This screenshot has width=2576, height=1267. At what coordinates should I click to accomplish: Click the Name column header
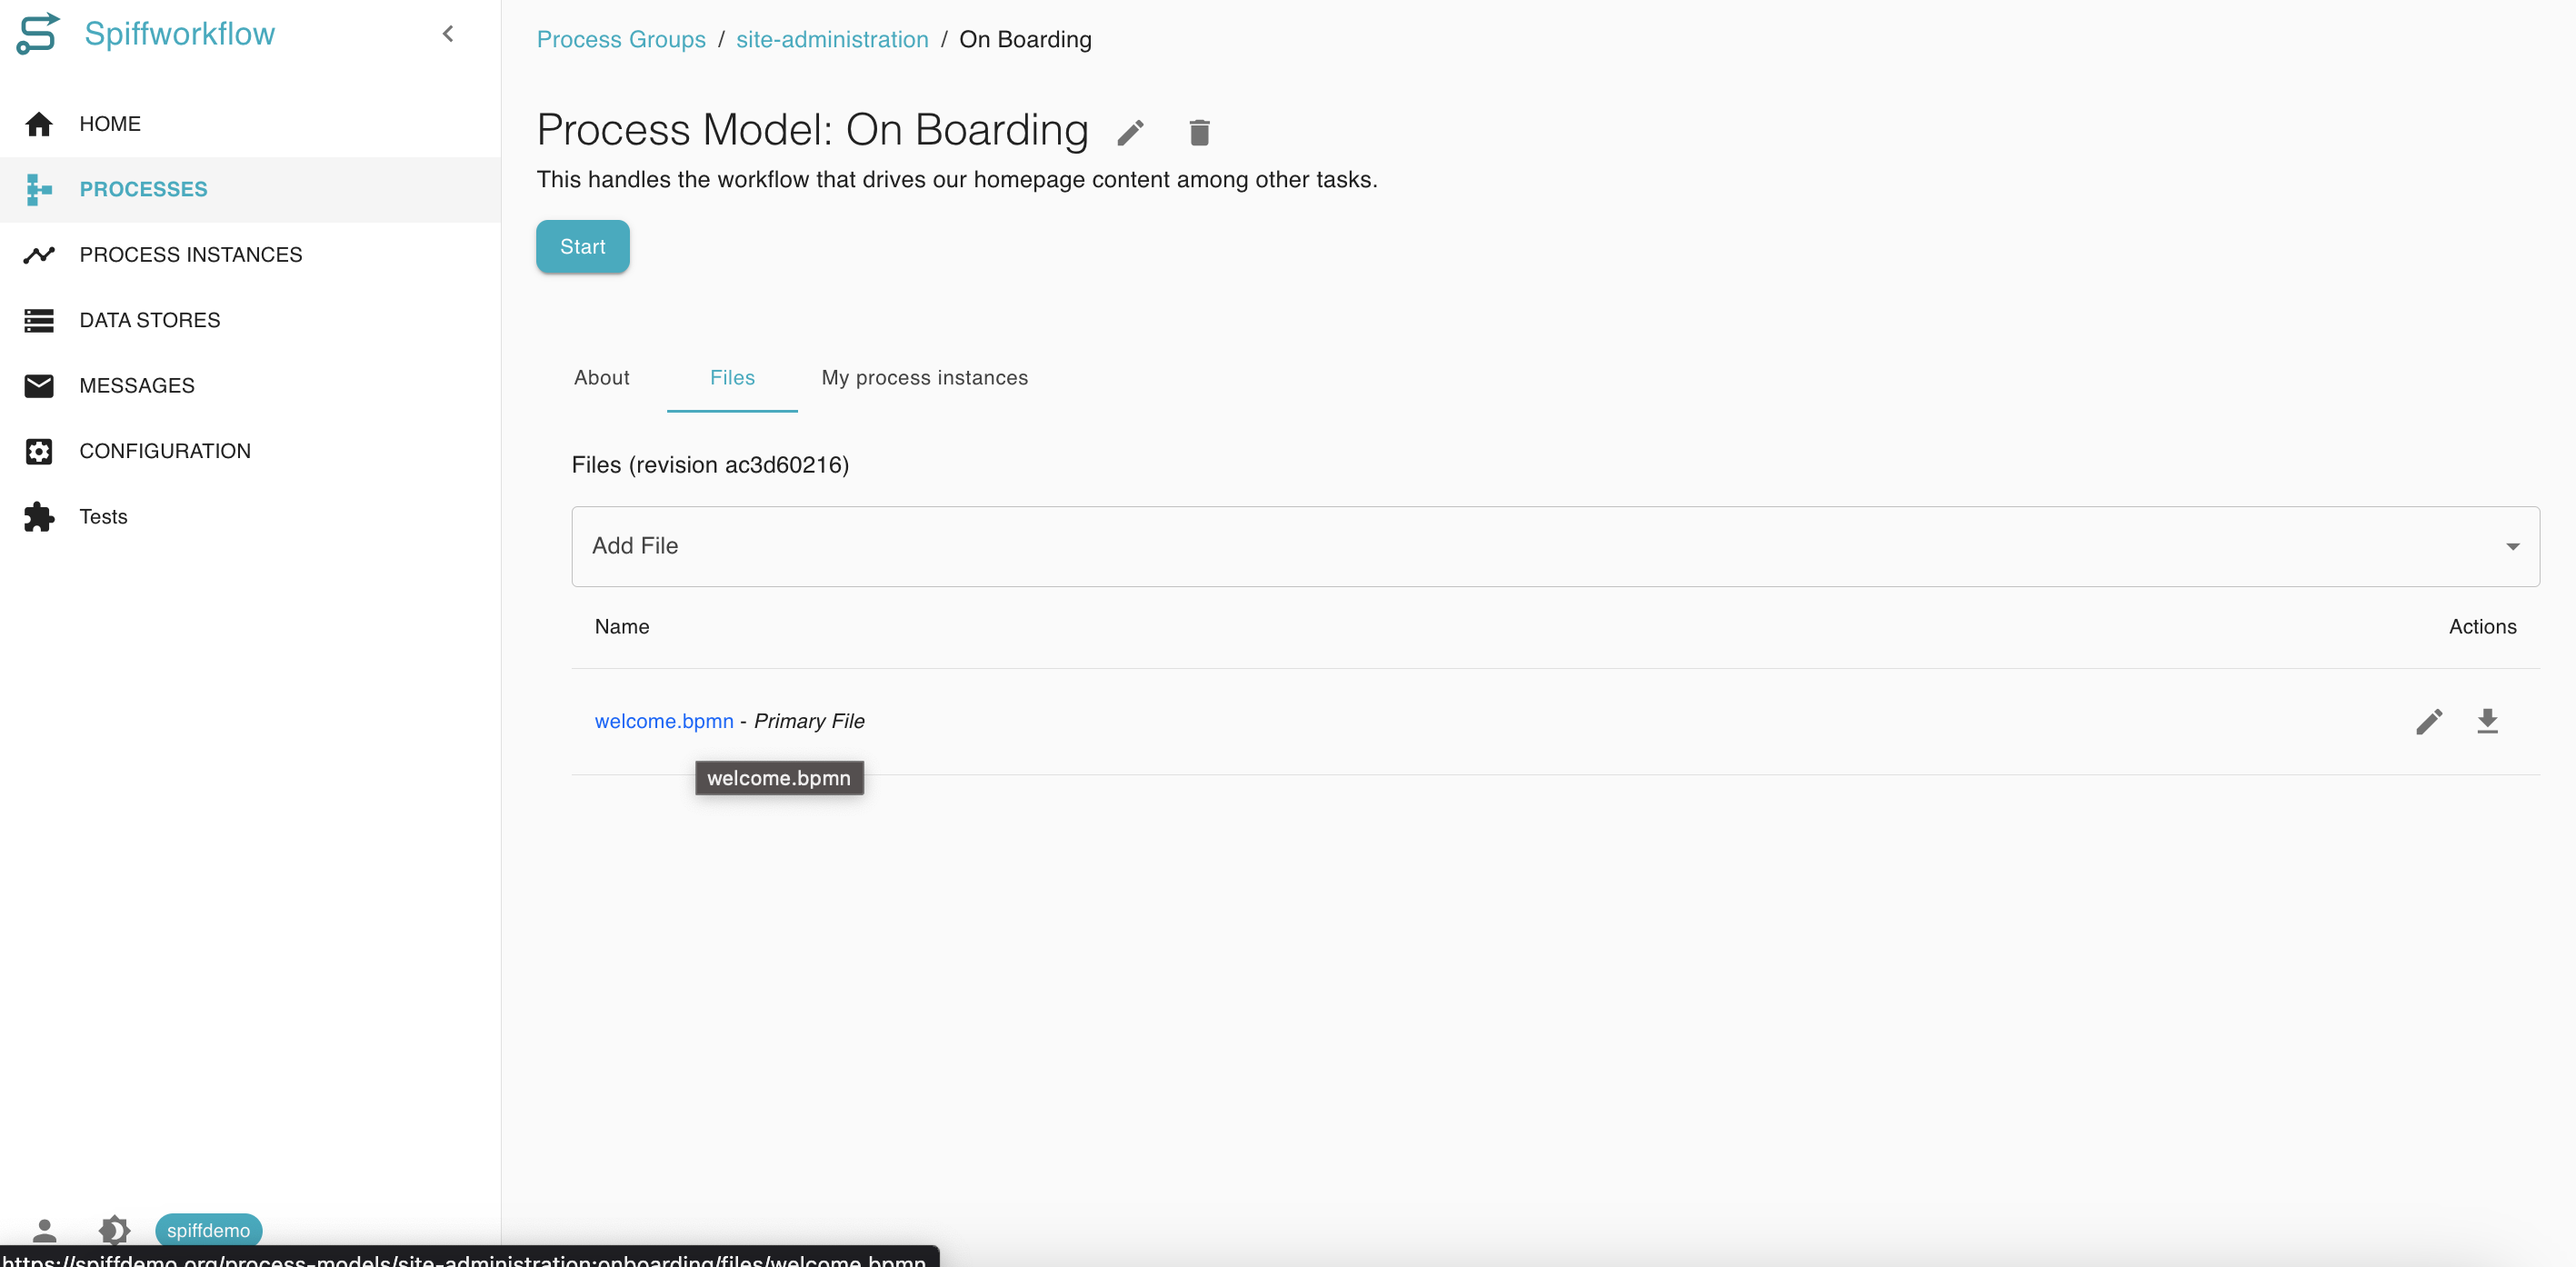pos(622,627)
